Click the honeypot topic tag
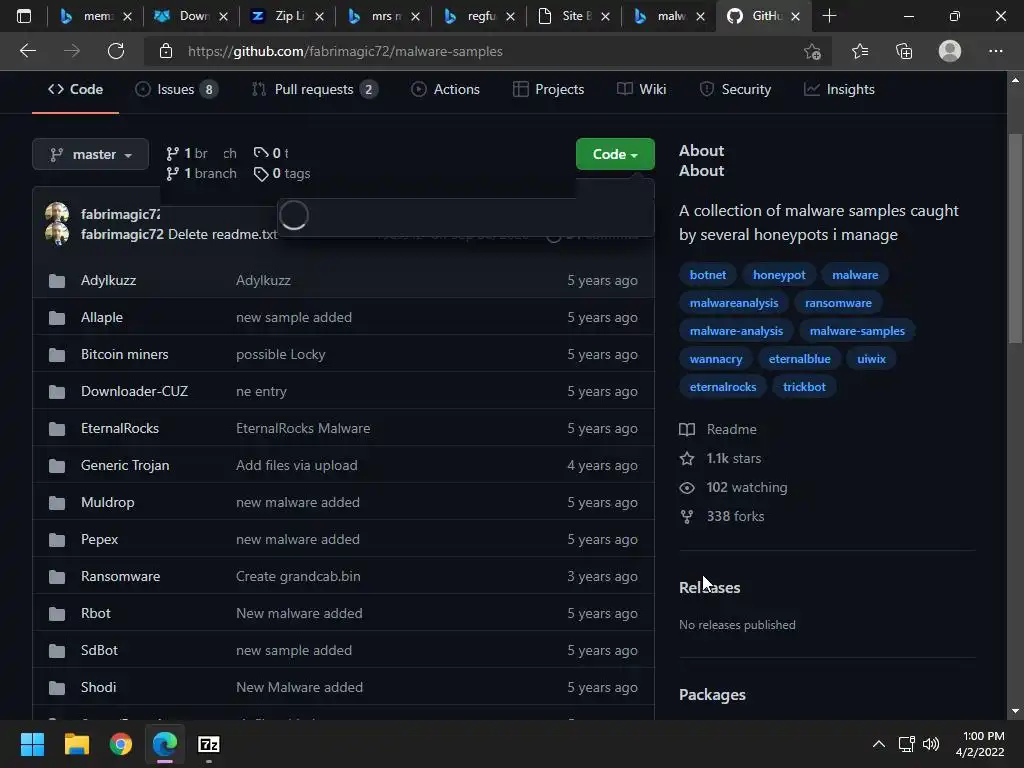Screen dimensions: 1024x768 tap(779, 275)
